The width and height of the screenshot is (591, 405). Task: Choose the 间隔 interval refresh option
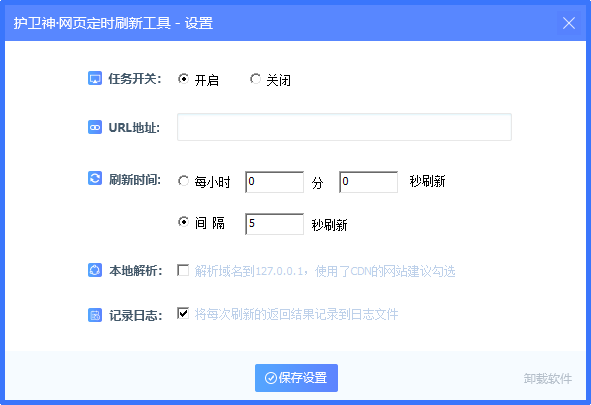click(183, 222)
